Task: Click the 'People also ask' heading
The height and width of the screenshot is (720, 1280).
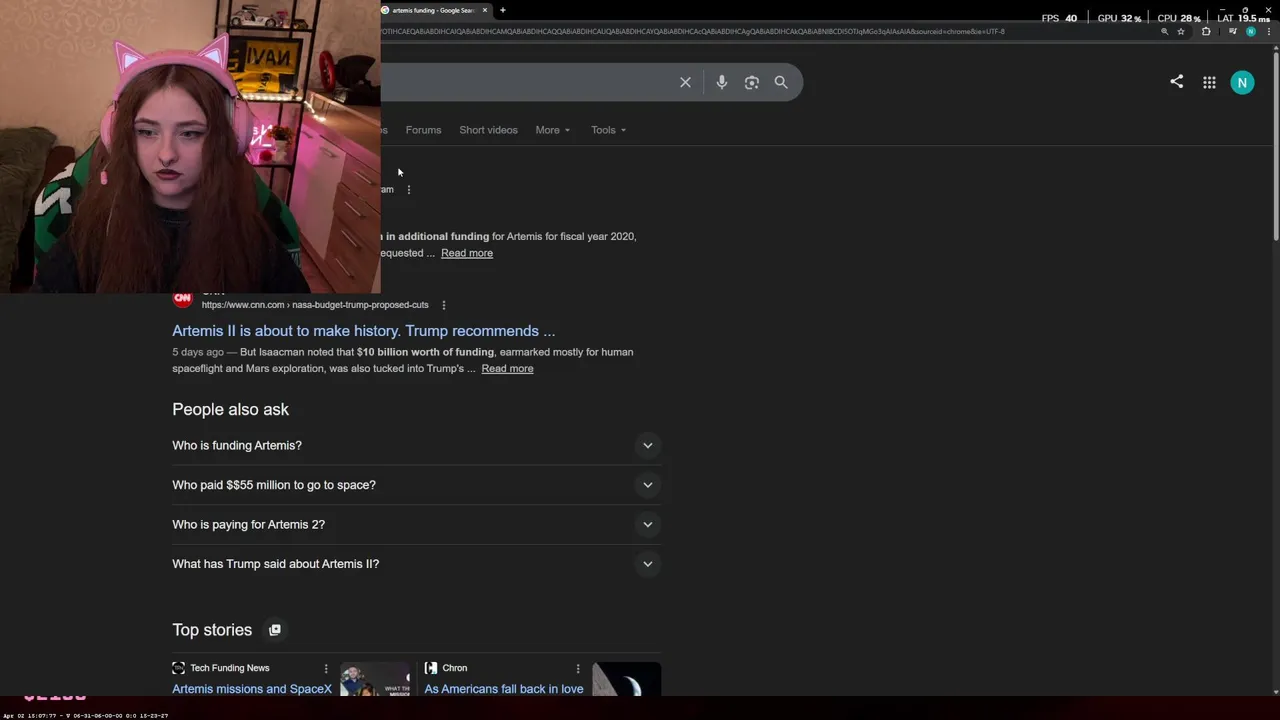Action: [230, 409]
